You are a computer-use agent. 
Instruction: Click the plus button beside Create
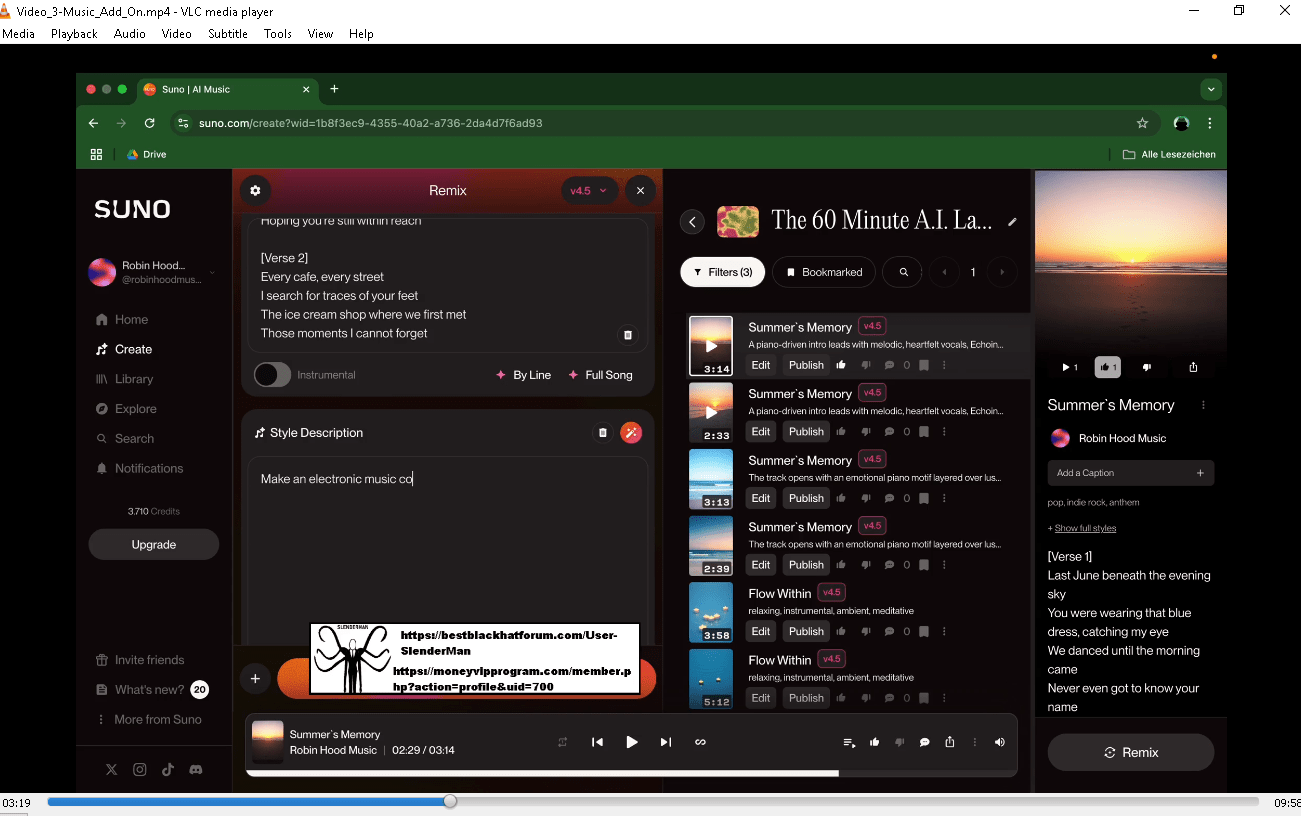click(255, 678)
